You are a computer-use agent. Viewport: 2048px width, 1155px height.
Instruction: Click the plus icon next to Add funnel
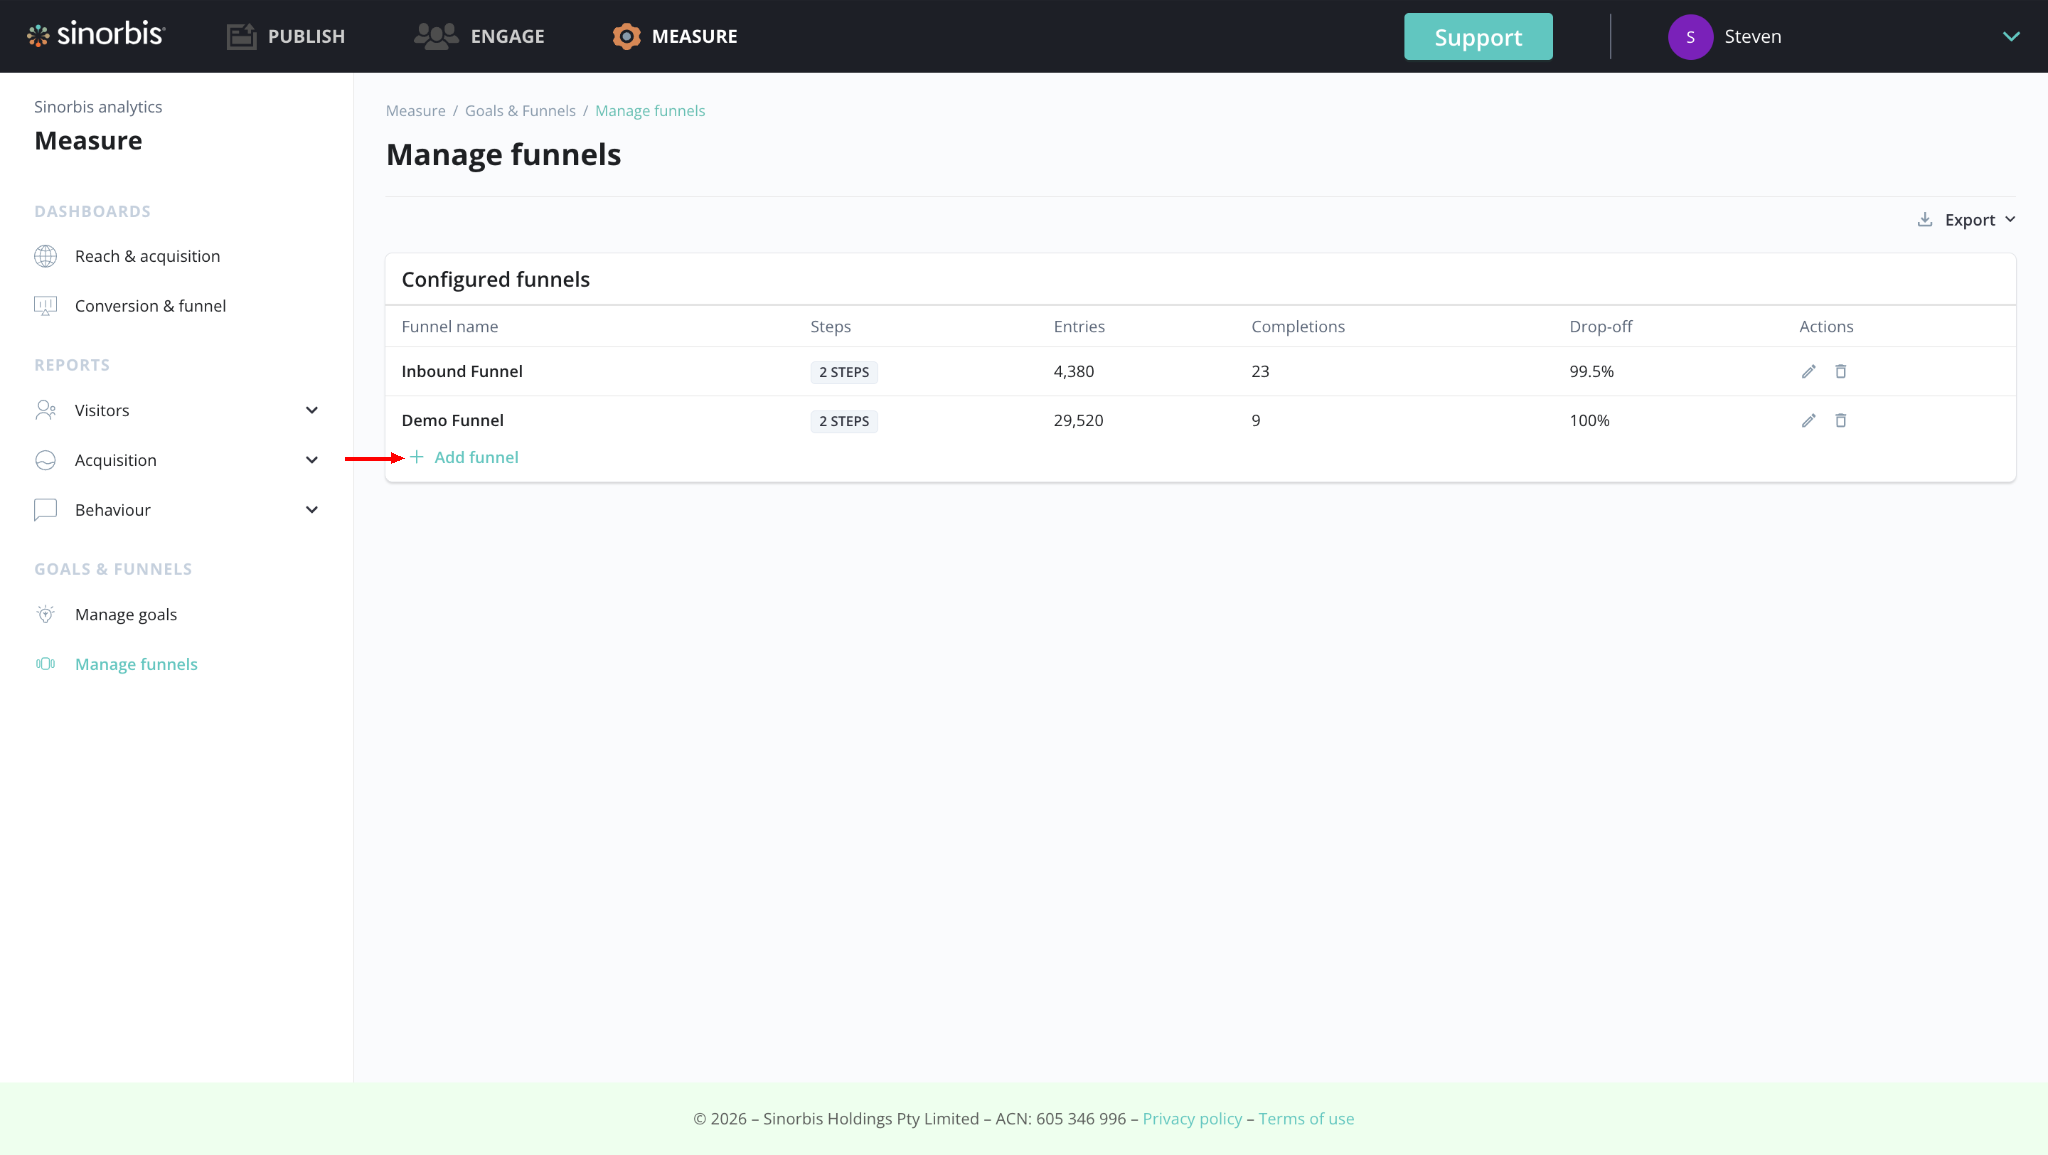pyautogui.click(x=417, y=457)
